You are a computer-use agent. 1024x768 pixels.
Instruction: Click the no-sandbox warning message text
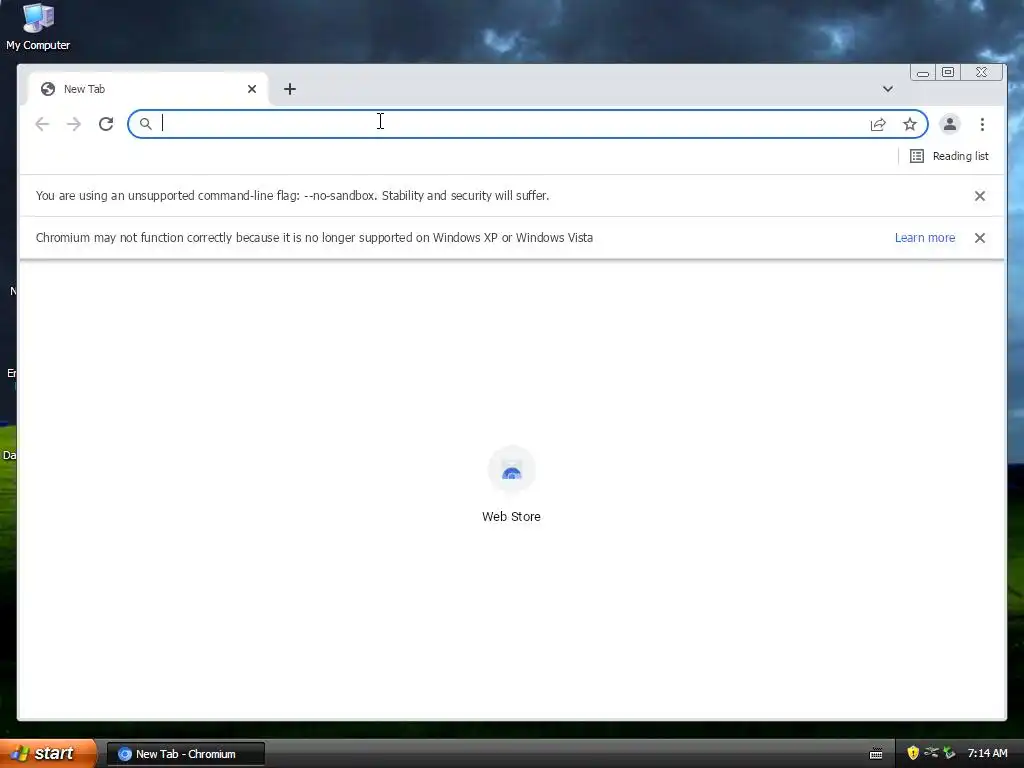coord(293,196)
